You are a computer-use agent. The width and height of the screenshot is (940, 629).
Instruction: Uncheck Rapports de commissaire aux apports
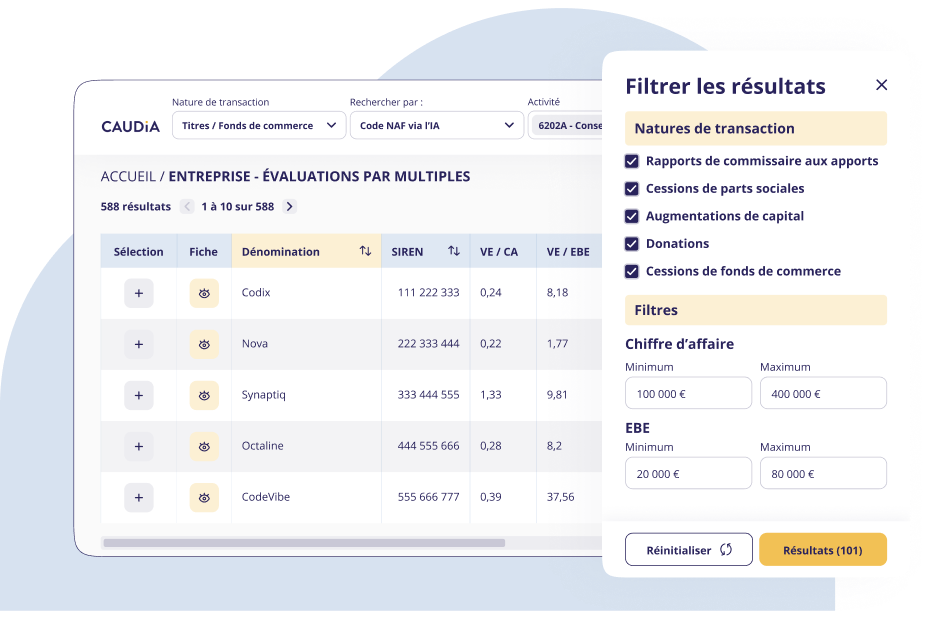coord(633,160)
